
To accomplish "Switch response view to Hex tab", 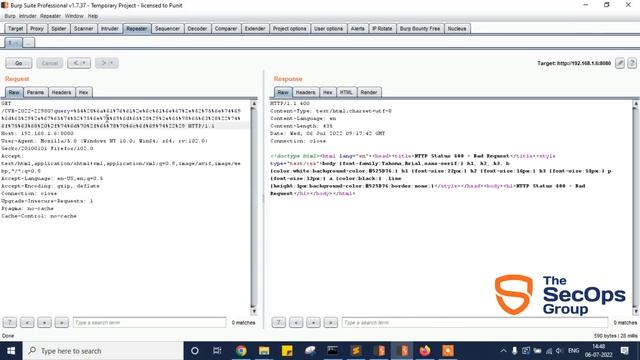I will click(327, 92).
